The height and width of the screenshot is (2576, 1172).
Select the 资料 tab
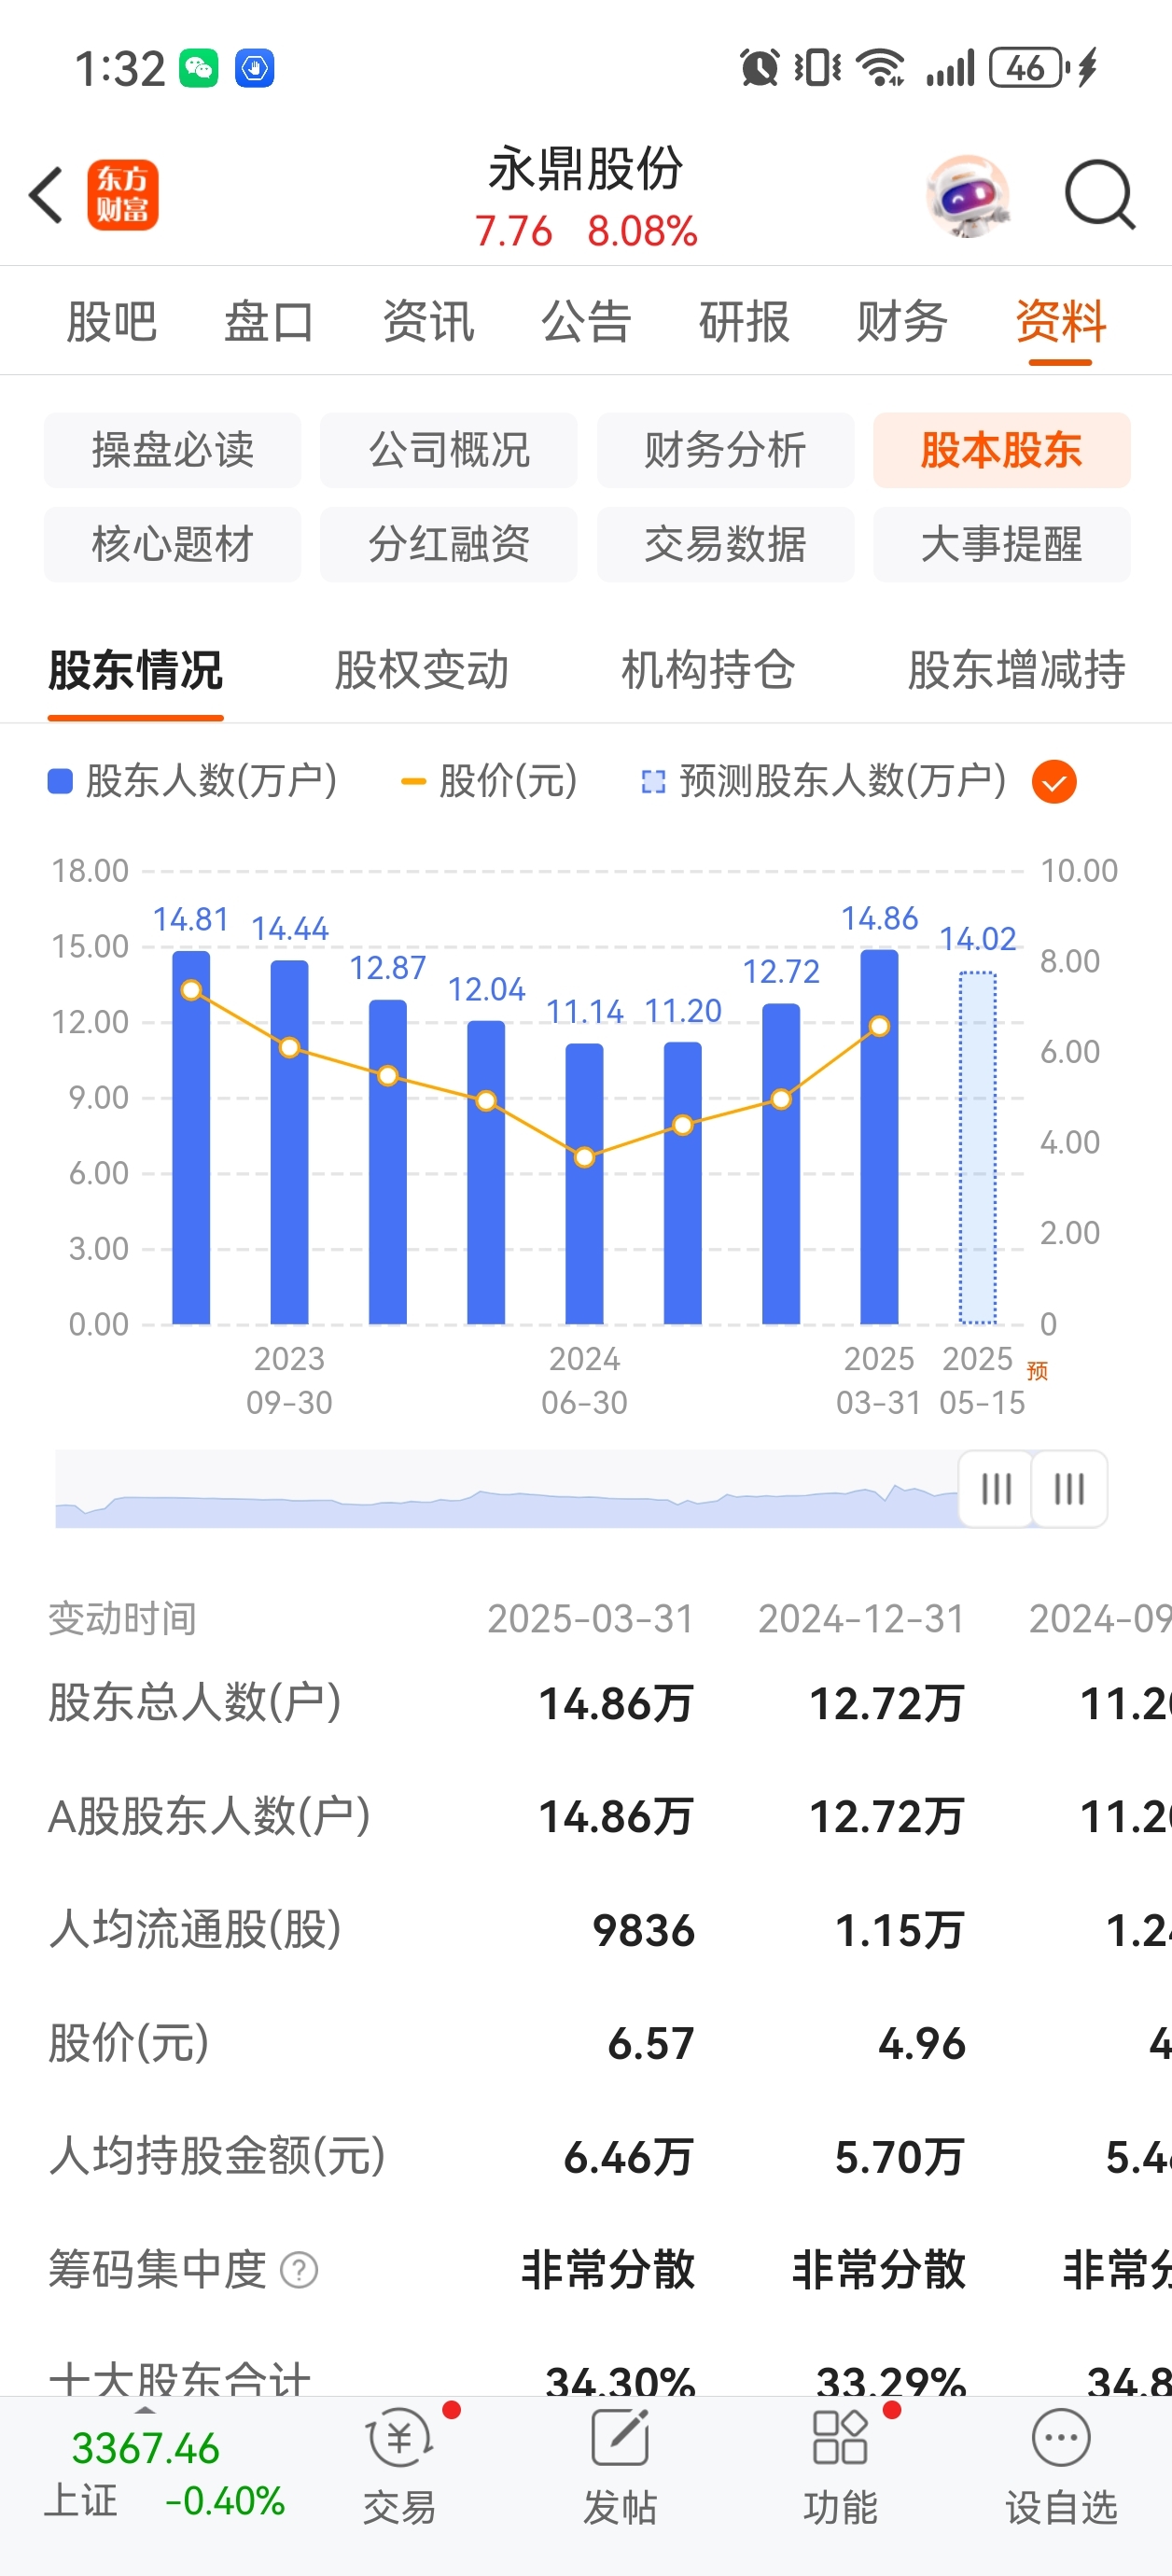pos(1060,322)
